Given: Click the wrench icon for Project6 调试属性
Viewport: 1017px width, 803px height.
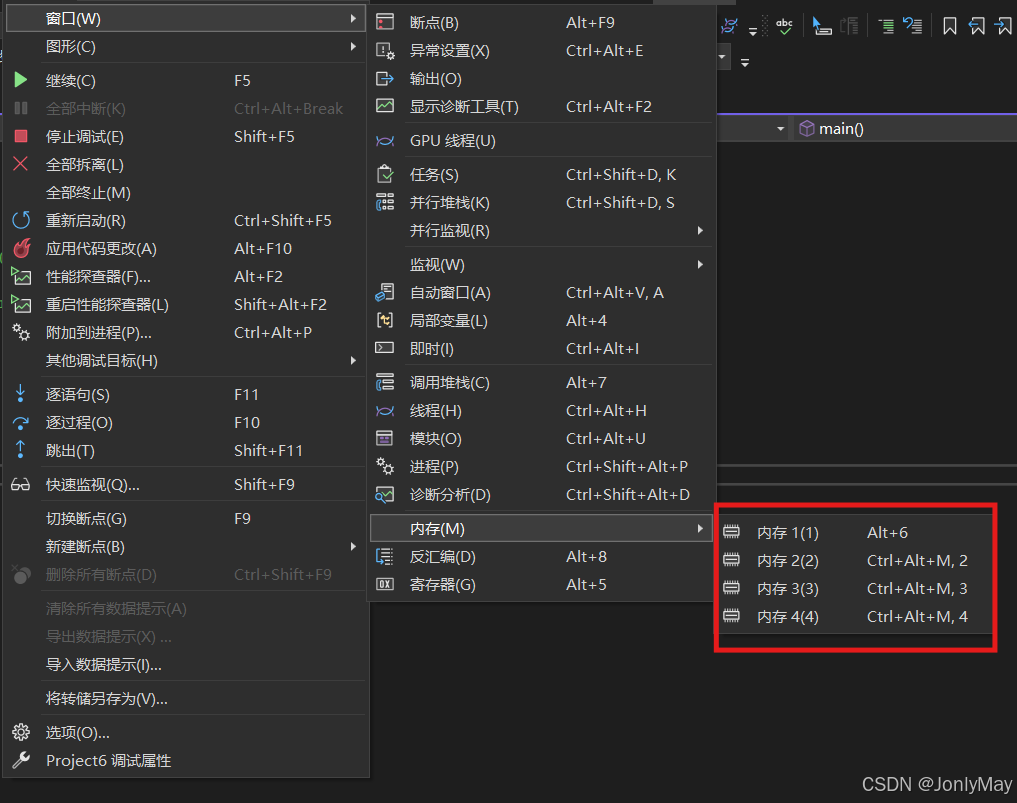Looking at the screenshot, I should pyautogui.click(x=21, y=760).
